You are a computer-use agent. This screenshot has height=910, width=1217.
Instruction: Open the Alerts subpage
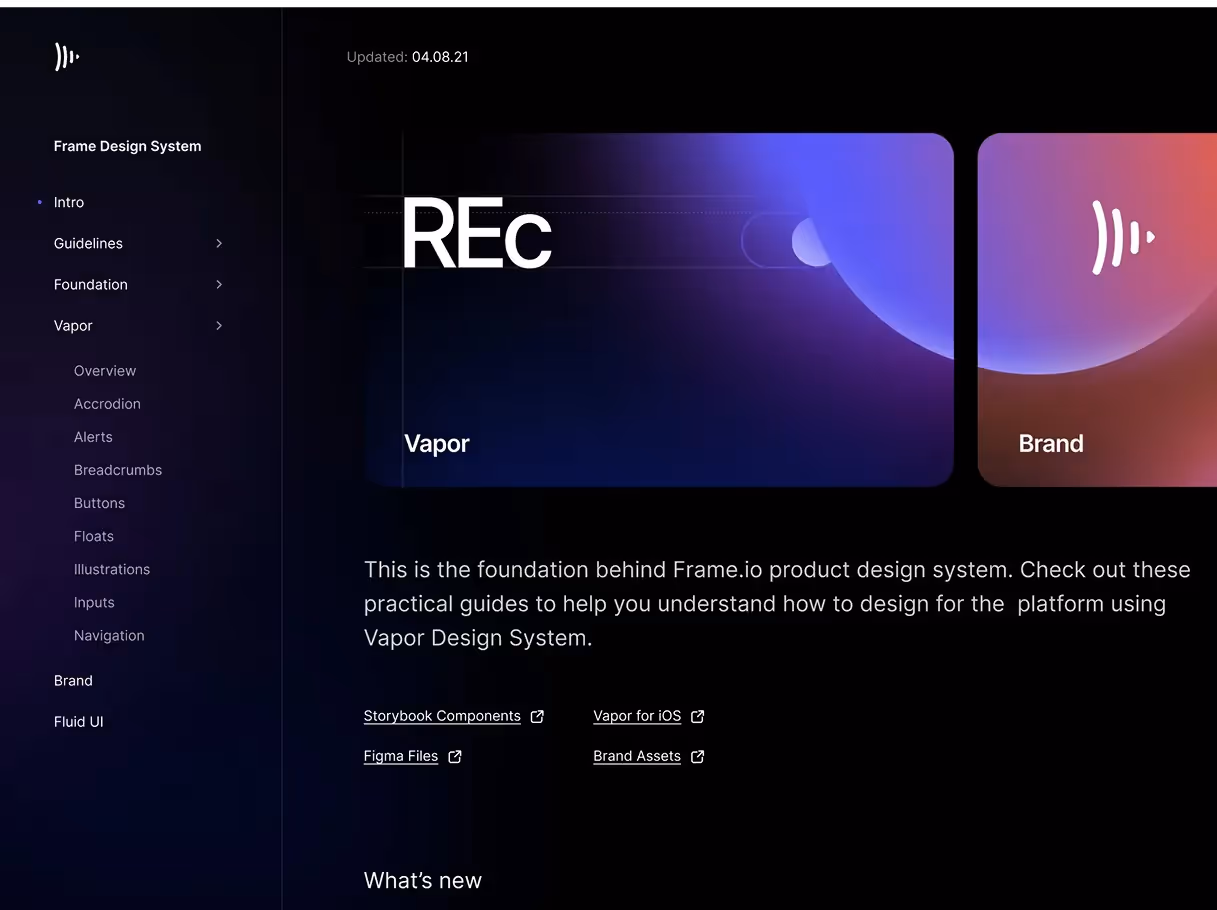[93, 436]
